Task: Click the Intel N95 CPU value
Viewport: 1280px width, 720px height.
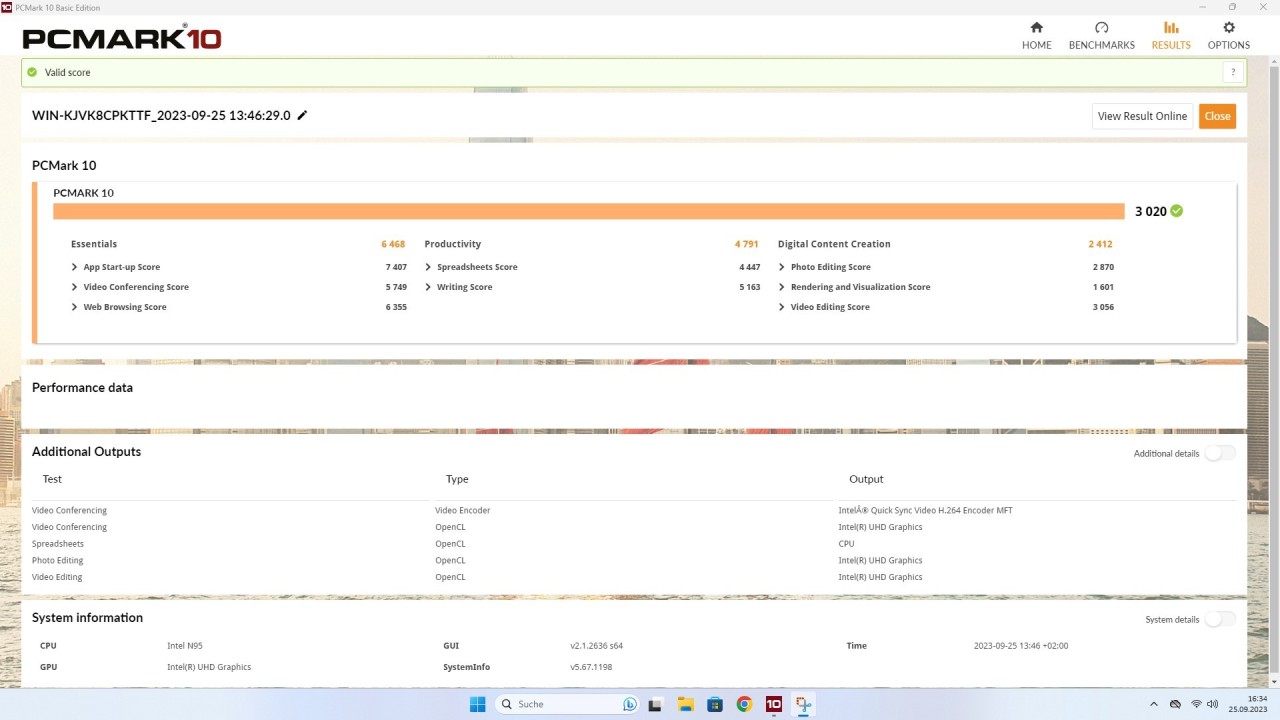Action: 185,646
